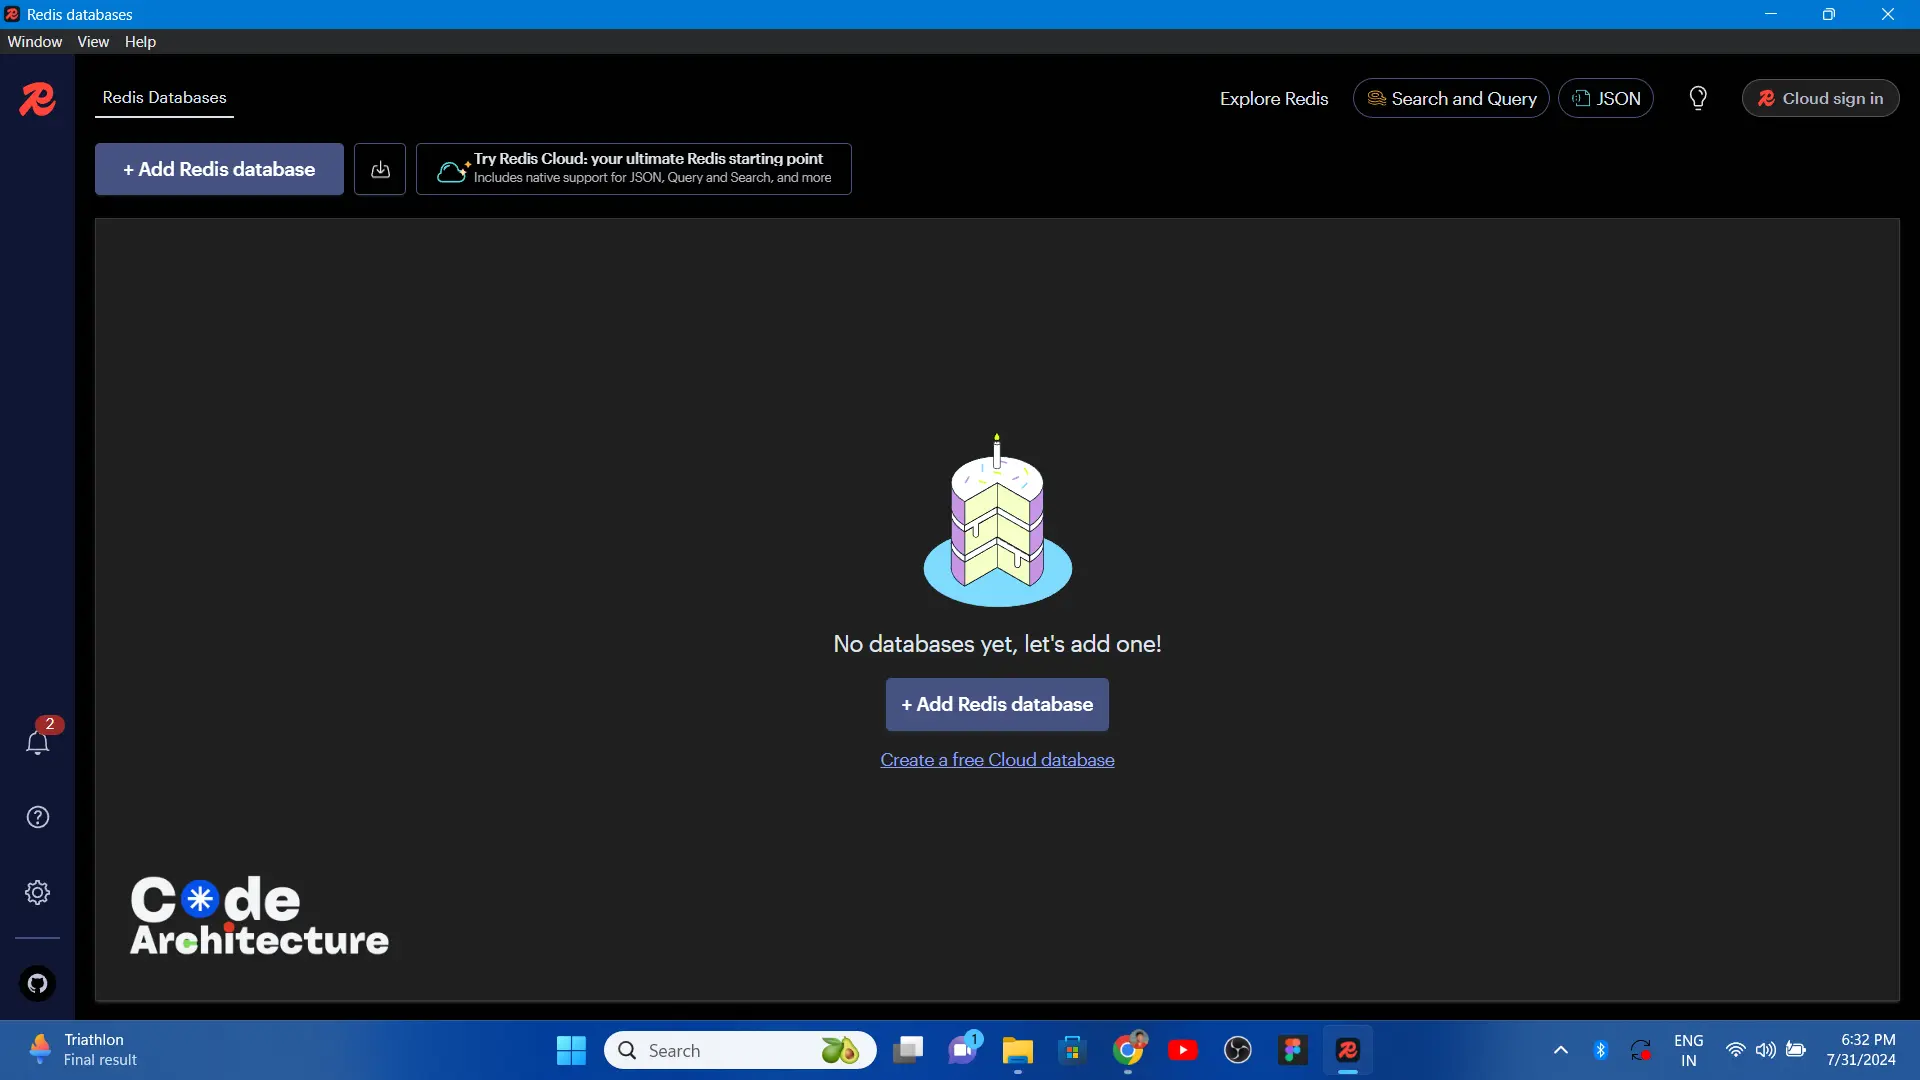Open the Window menu
The image size is (1920, 1080).
35,42
